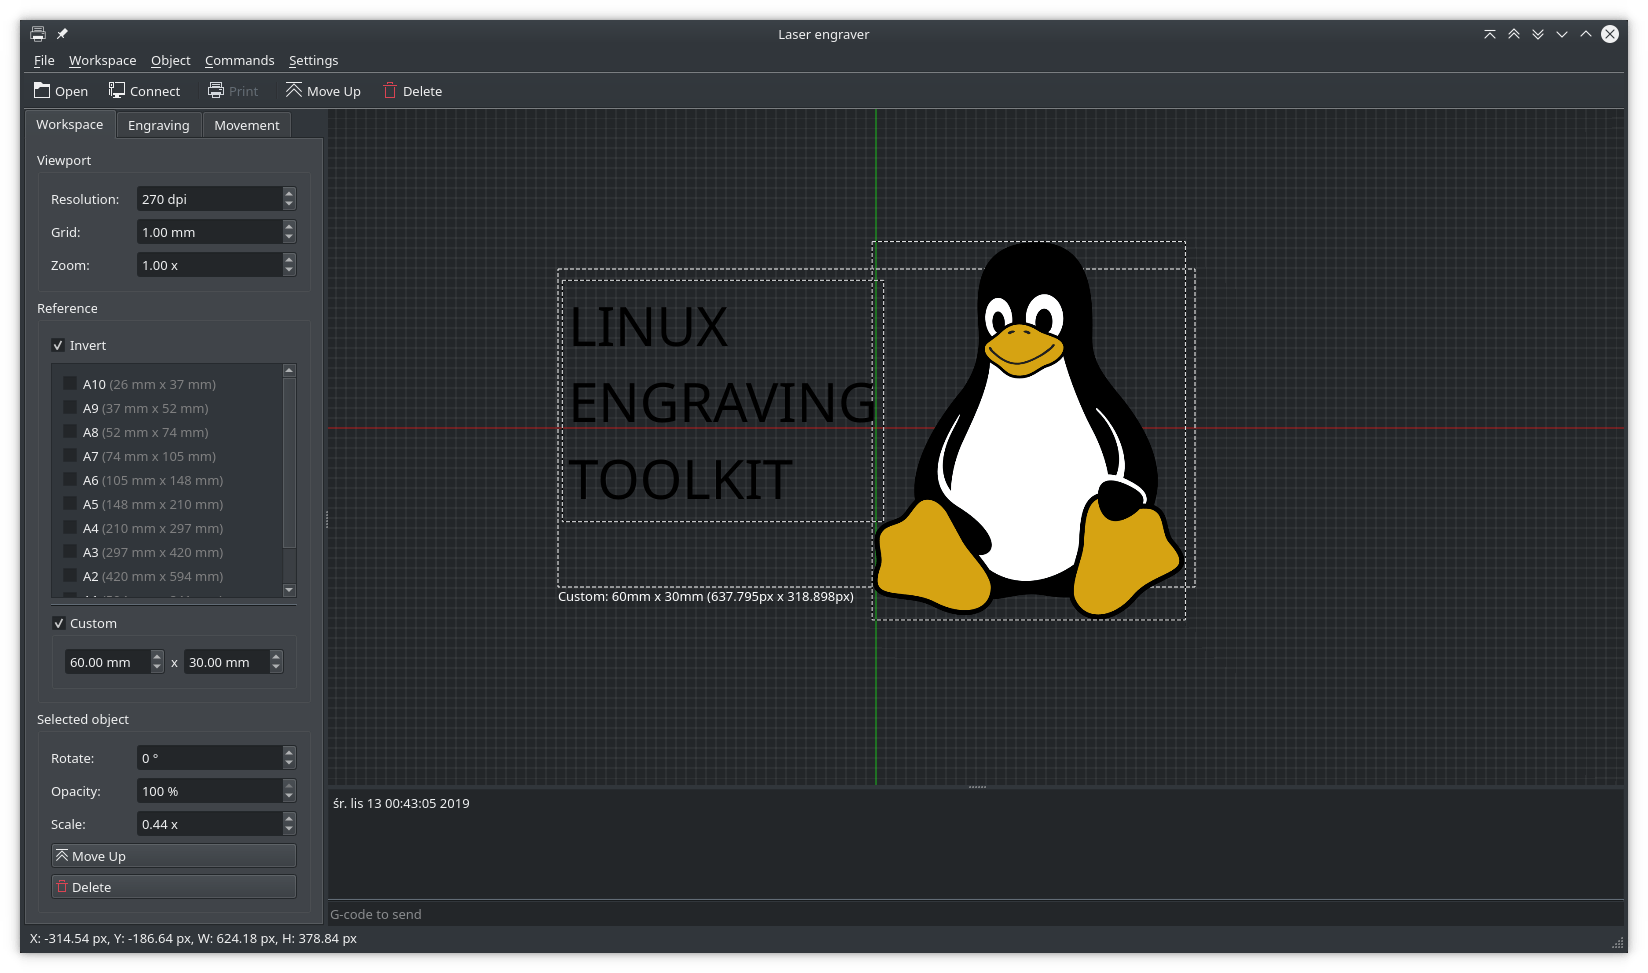Check the A7 (74 mm x 105 mm) reference
The width and height of the screenshot is (1648, 973).
(x=70, y=456)
